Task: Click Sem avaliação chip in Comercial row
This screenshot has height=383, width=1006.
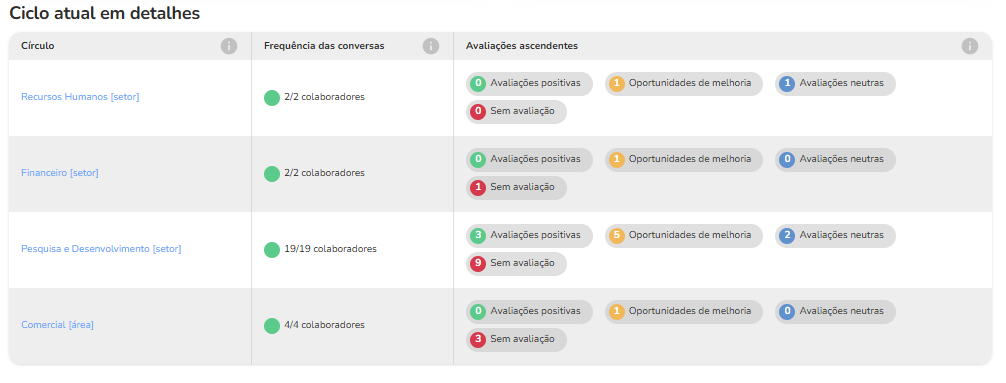Action: point(516,340)
